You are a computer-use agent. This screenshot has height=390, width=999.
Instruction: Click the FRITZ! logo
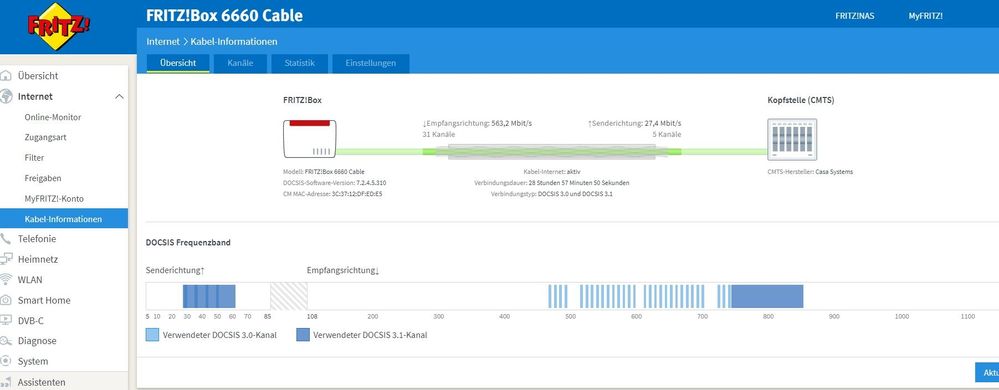tap(59, 26)
